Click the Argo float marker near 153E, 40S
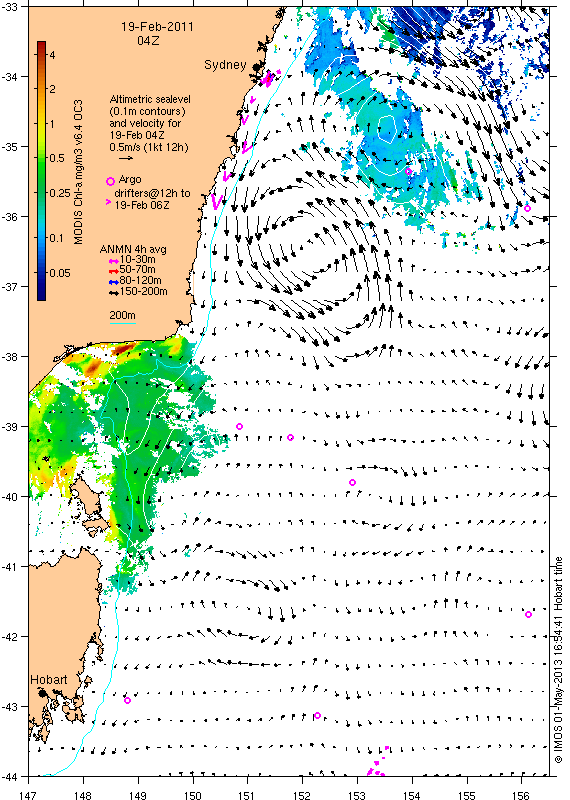Screen dimensions: 570x800 coord(352,482)
